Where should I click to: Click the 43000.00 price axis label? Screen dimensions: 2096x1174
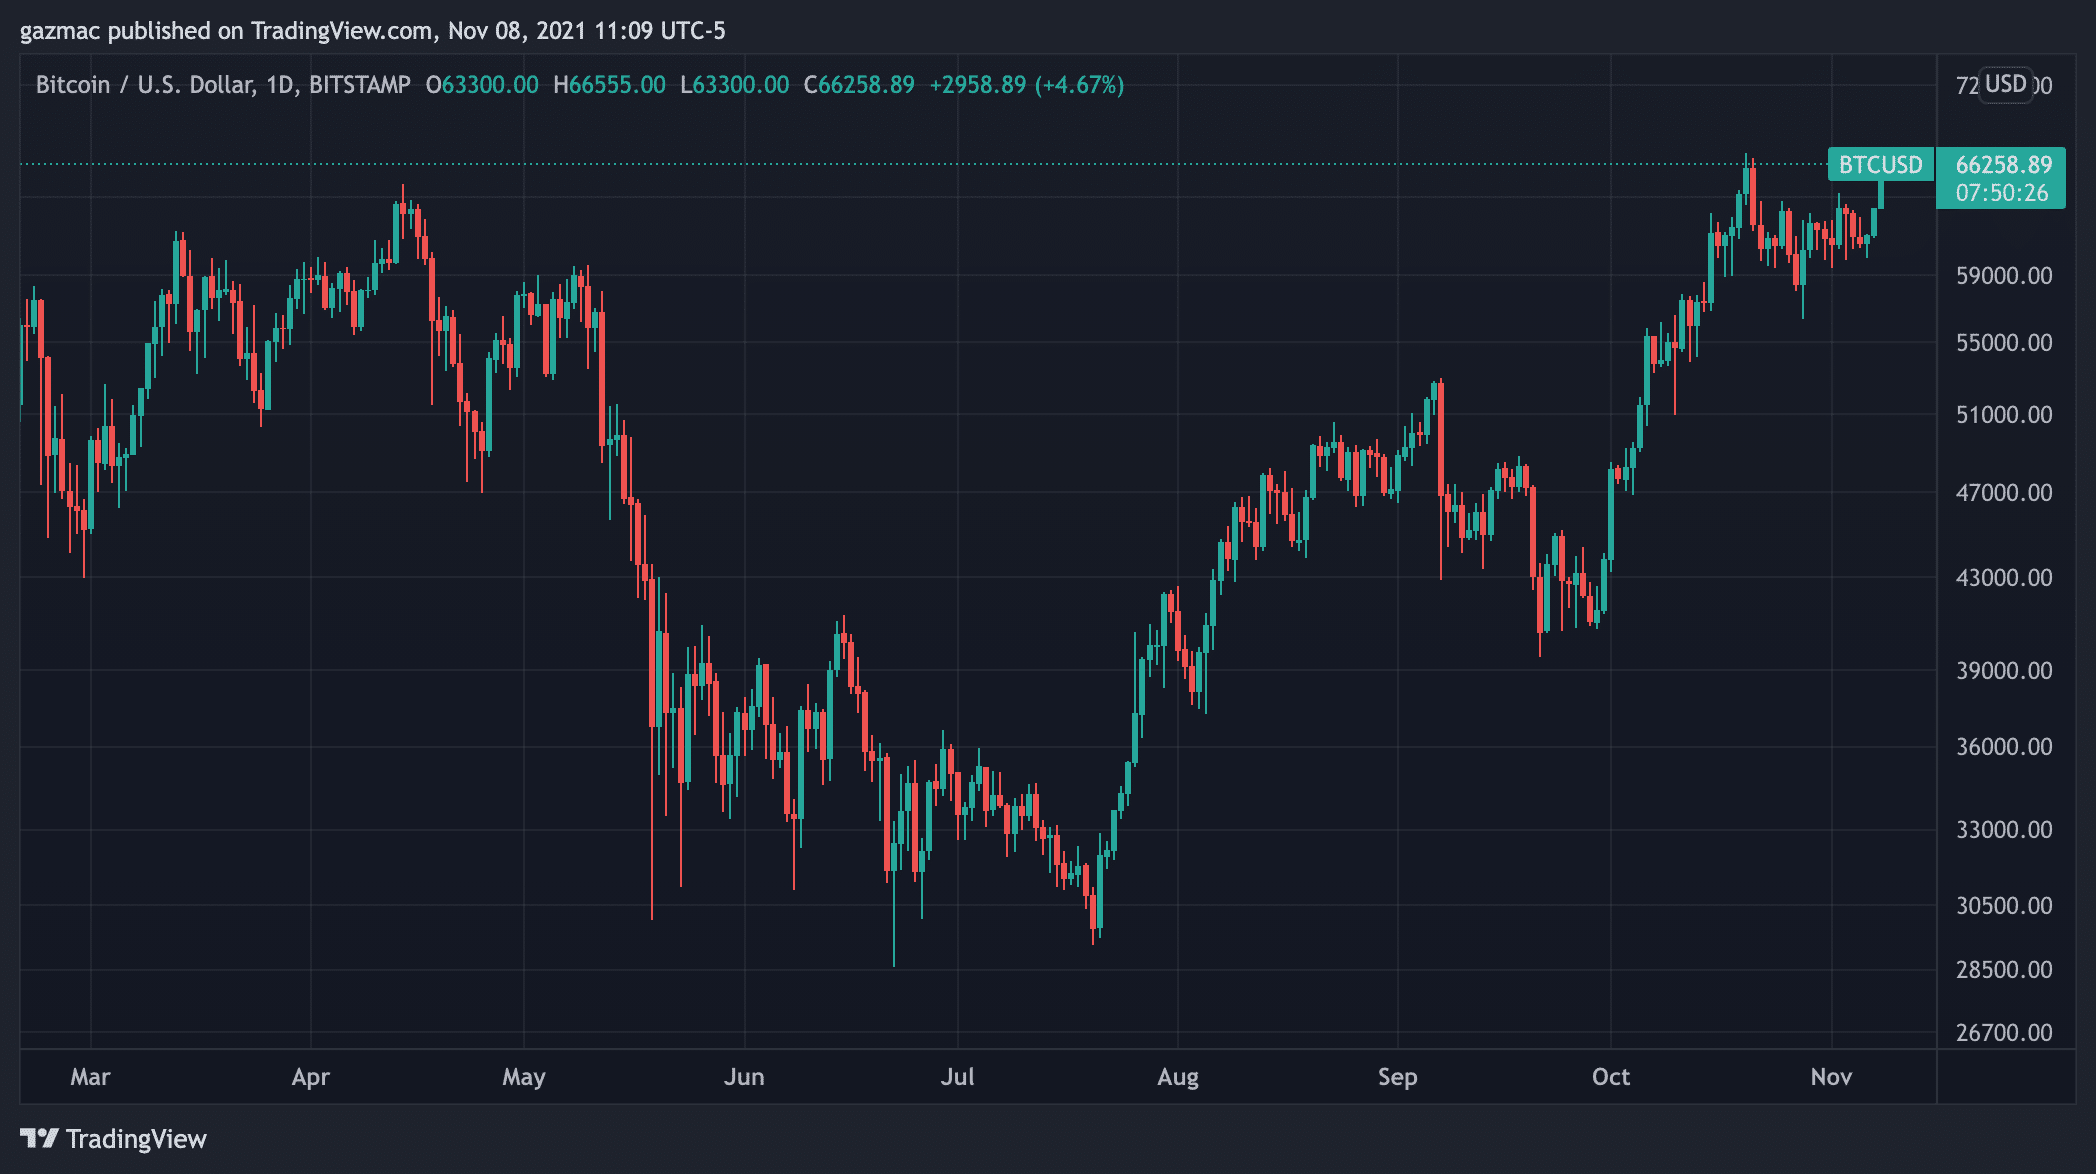[2004, 577]
